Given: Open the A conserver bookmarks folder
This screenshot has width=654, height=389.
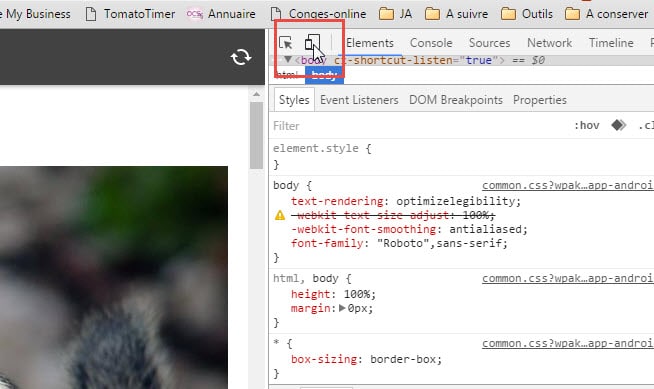Looking at the screenshot, I should click(606, 14).
